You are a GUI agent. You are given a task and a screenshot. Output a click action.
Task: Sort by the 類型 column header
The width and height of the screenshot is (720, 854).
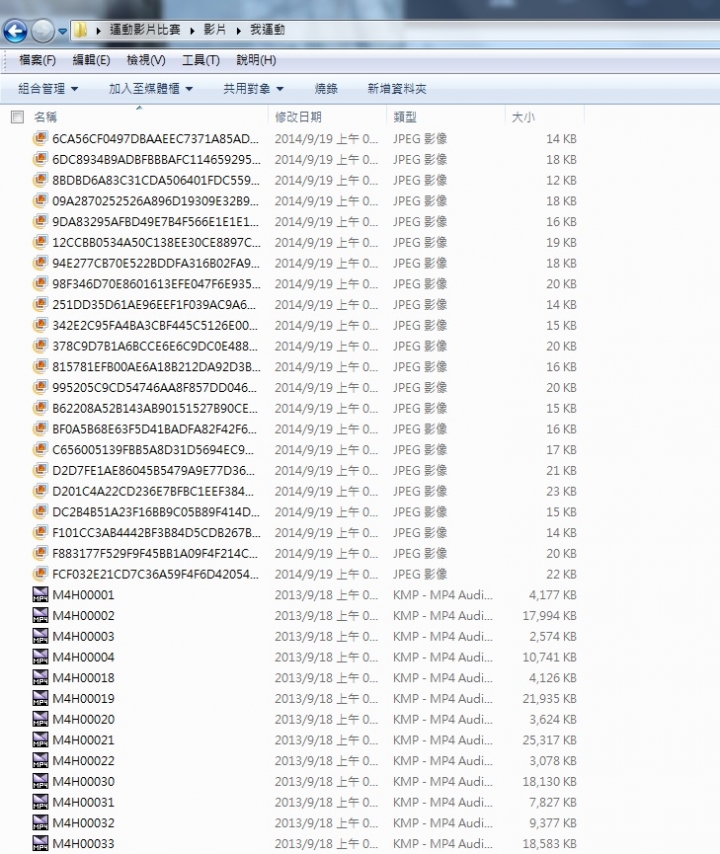(405, 117)
